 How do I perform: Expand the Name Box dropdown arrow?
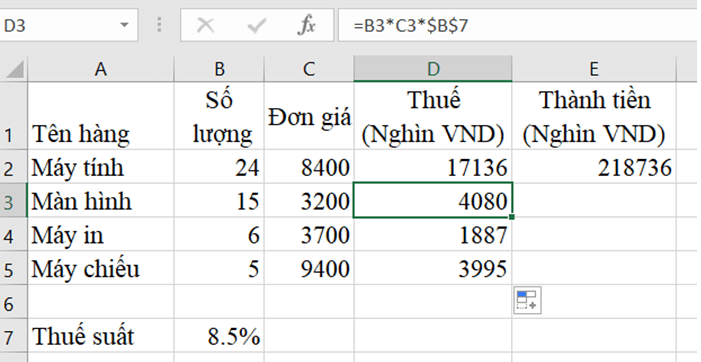[x=124, y=25]
